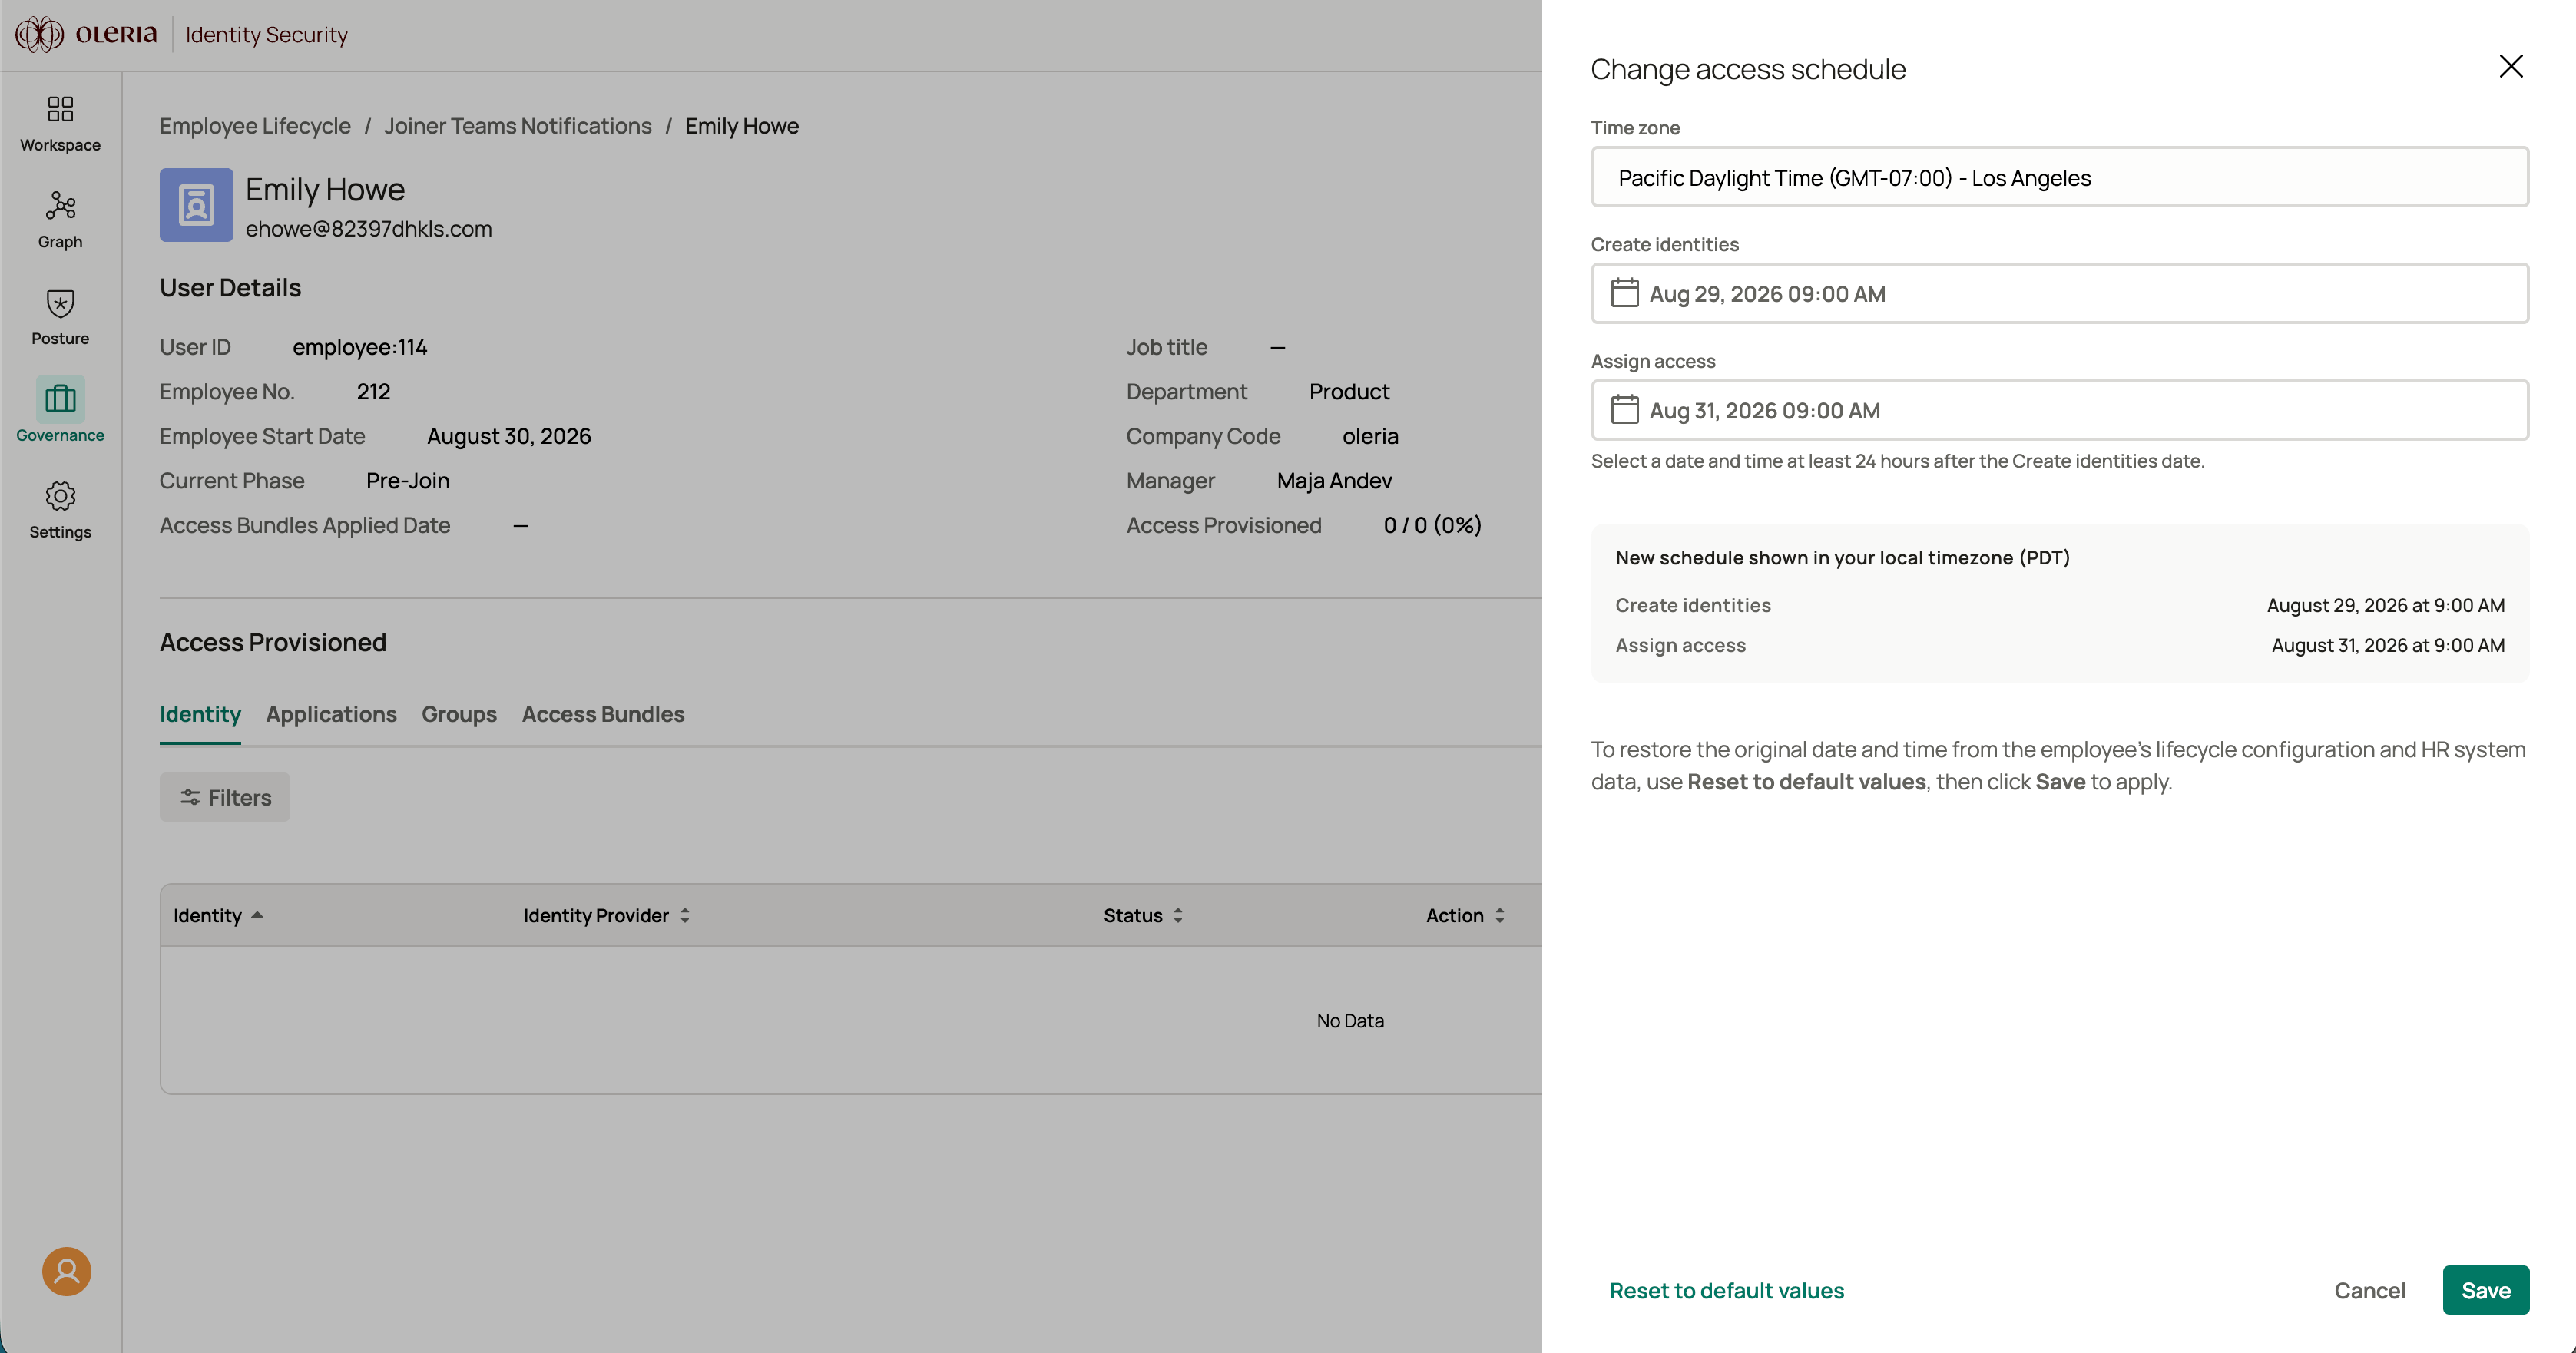Sort by the Action column

tap(1465, 915)
